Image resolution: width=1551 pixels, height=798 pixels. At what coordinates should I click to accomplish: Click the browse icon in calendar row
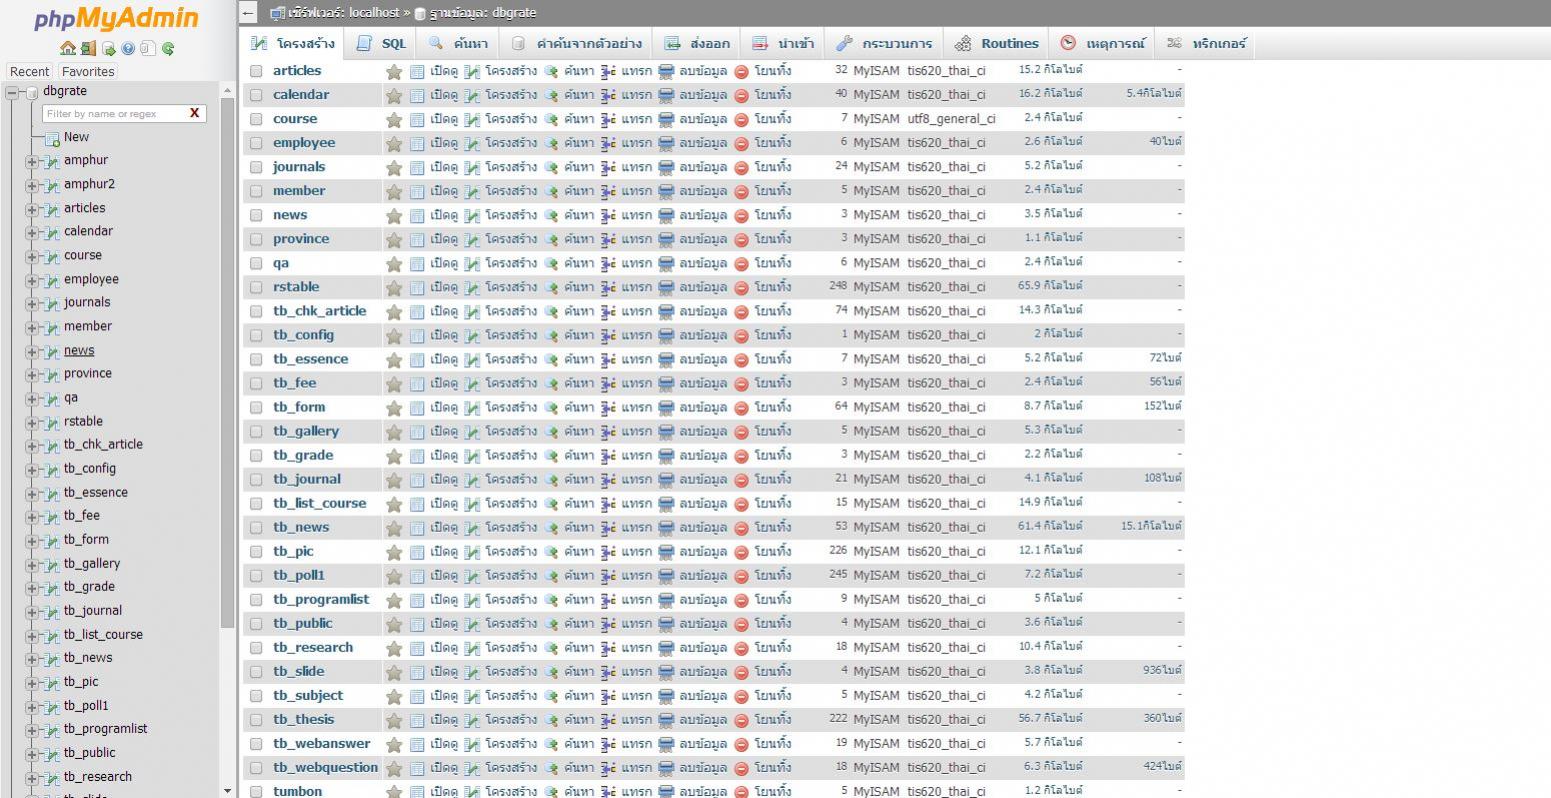tap(417, 95)
